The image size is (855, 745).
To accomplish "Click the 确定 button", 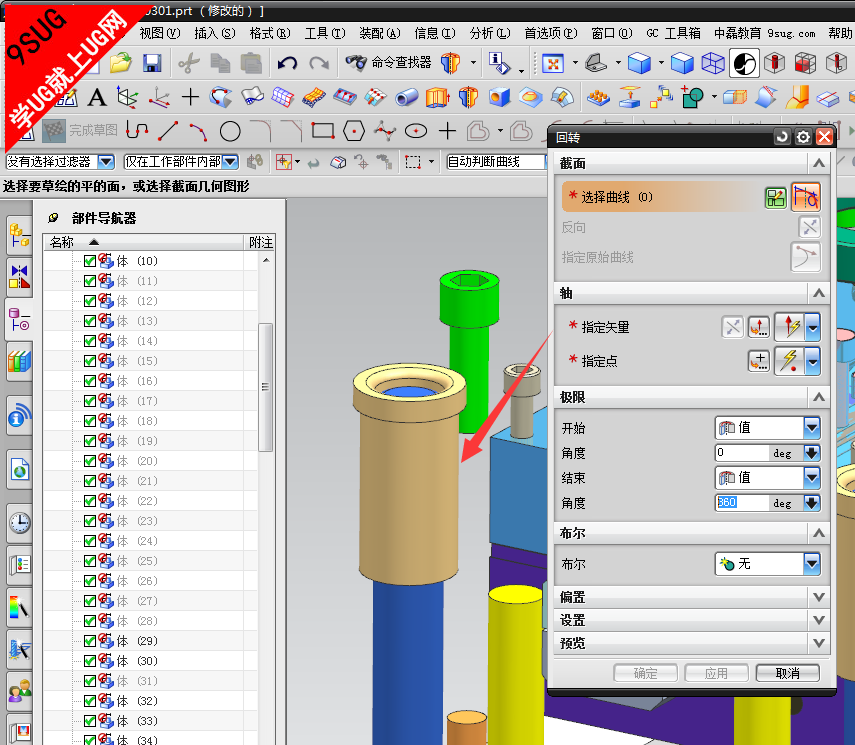I will pos(646,674).
